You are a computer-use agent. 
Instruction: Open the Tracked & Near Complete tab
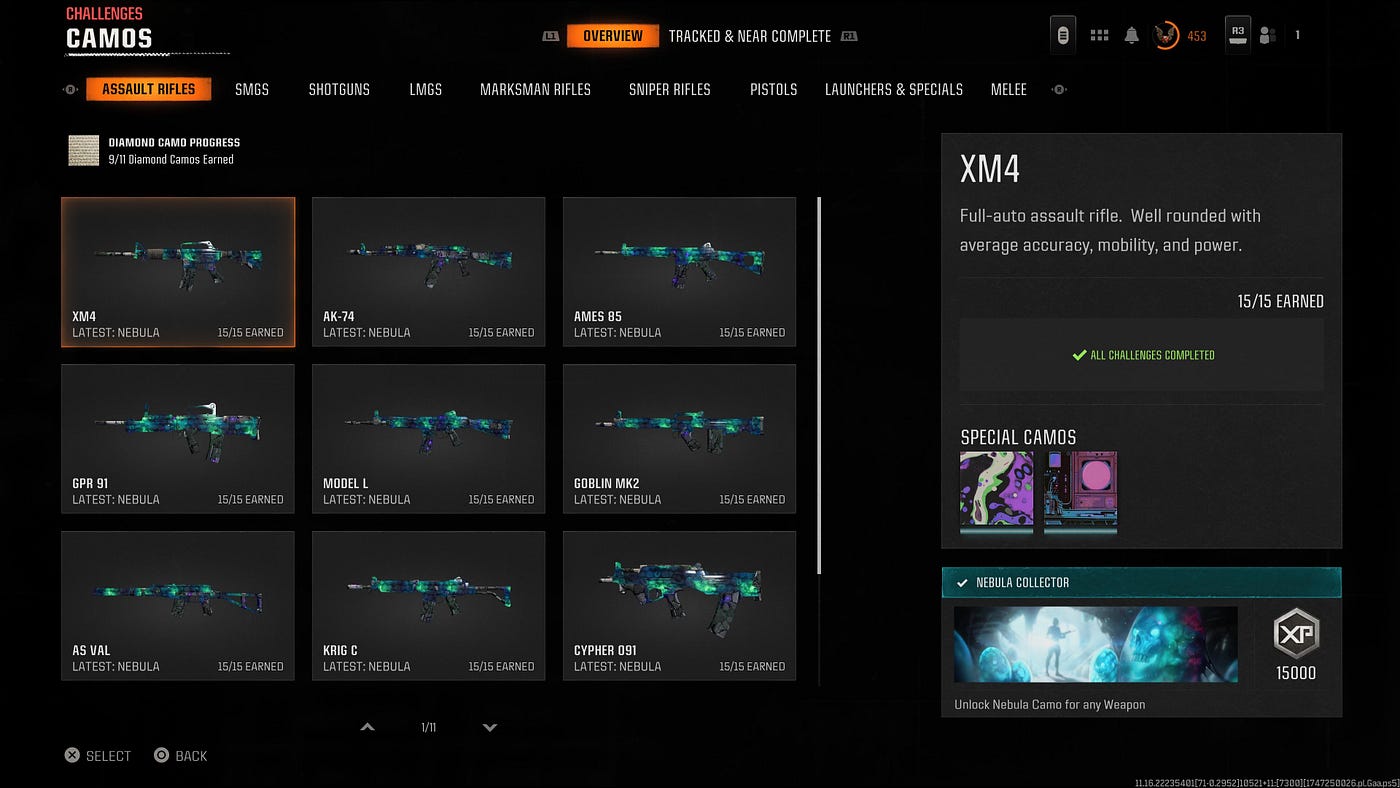point(750,36)
